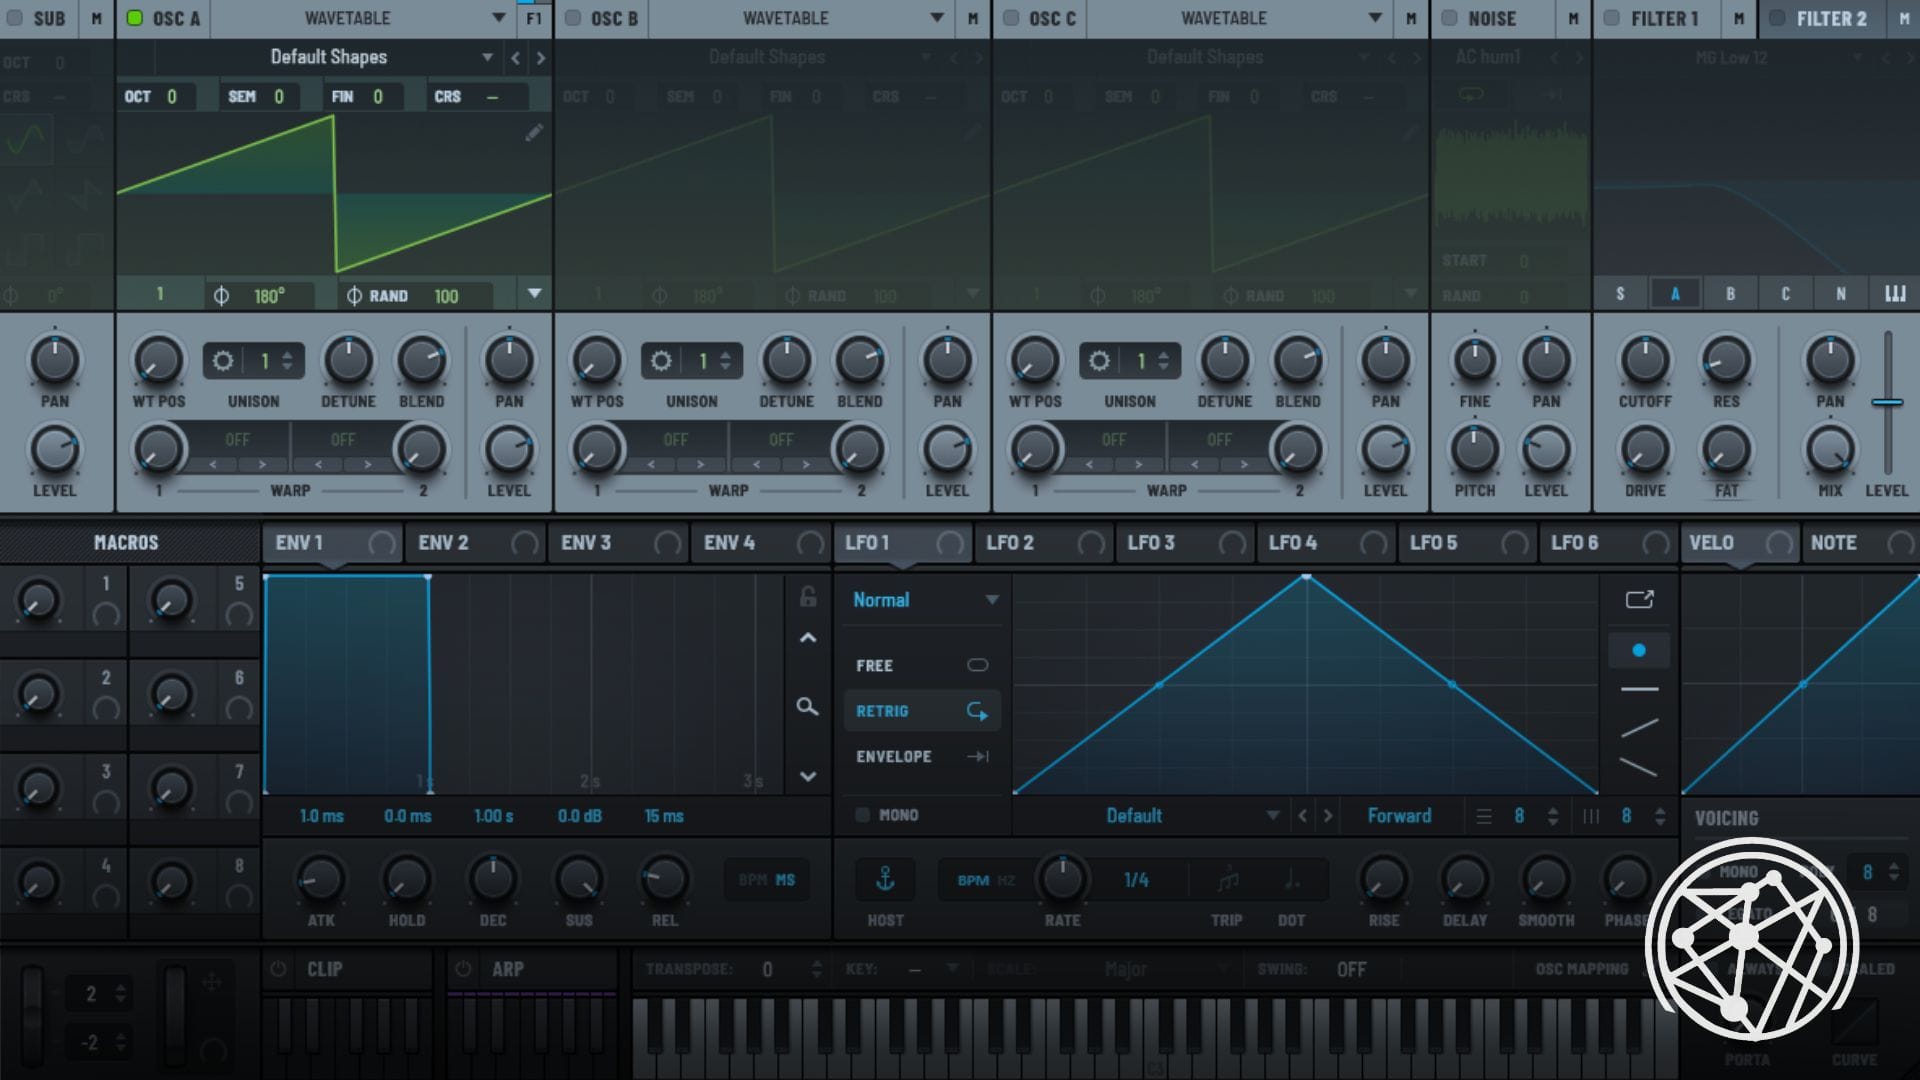Select the rising ramp LFO shape

(1639, 728)
